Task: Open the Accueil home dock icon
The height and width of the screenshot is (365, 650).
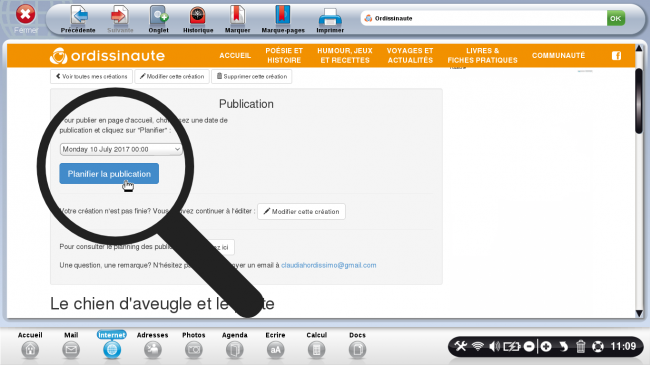Action: pos(30,349)
